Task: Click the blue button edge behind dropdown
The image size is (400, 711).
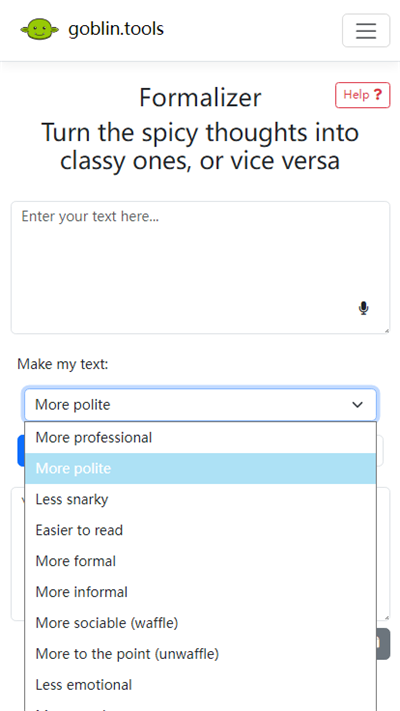Action: tap(20, 451)
